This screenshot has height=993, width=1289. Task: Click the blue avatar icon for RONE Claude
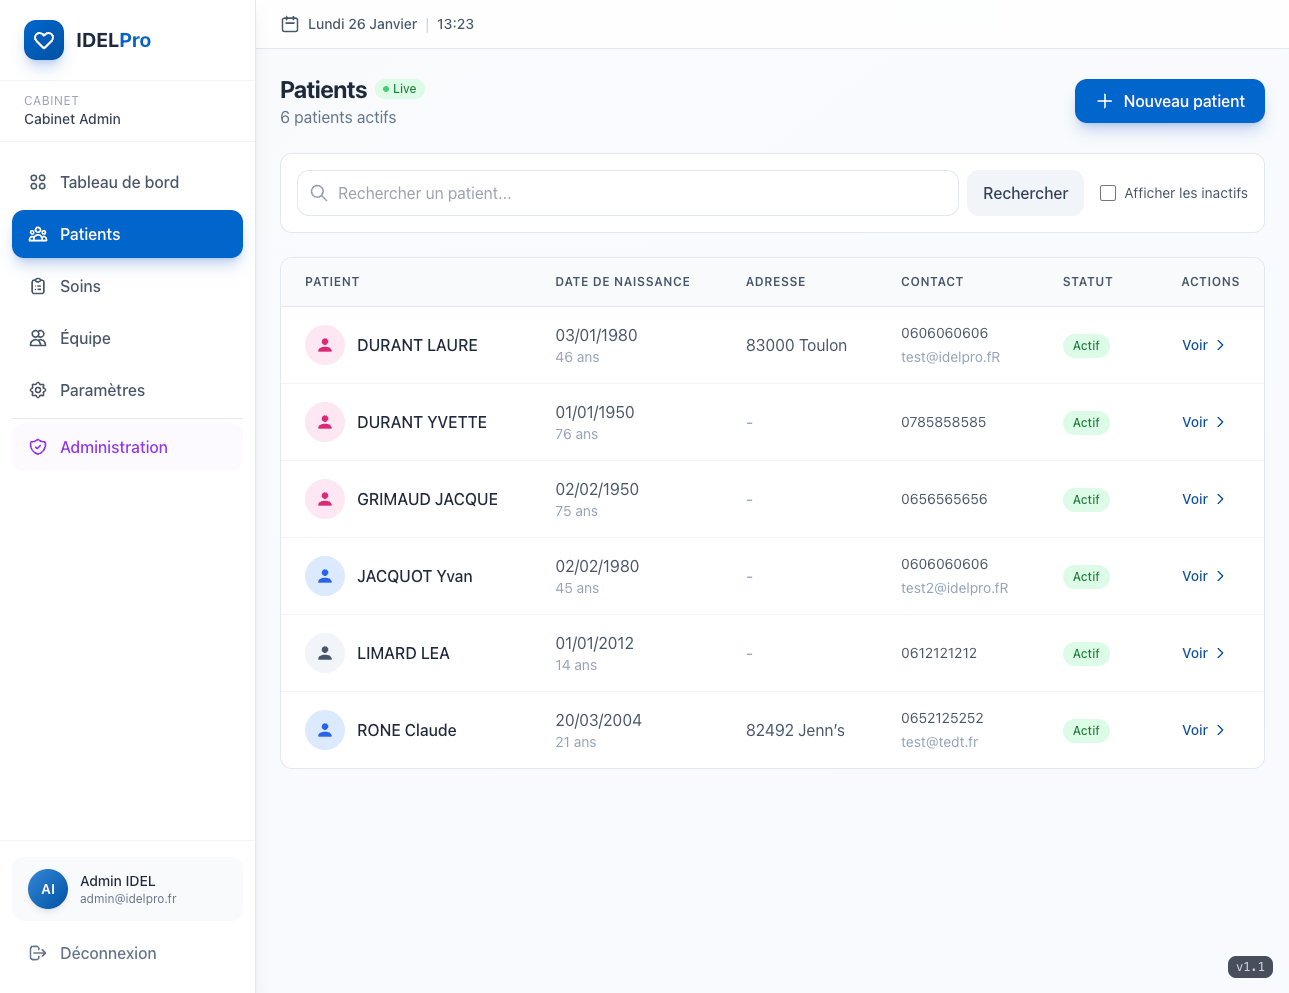click(325, 730)
